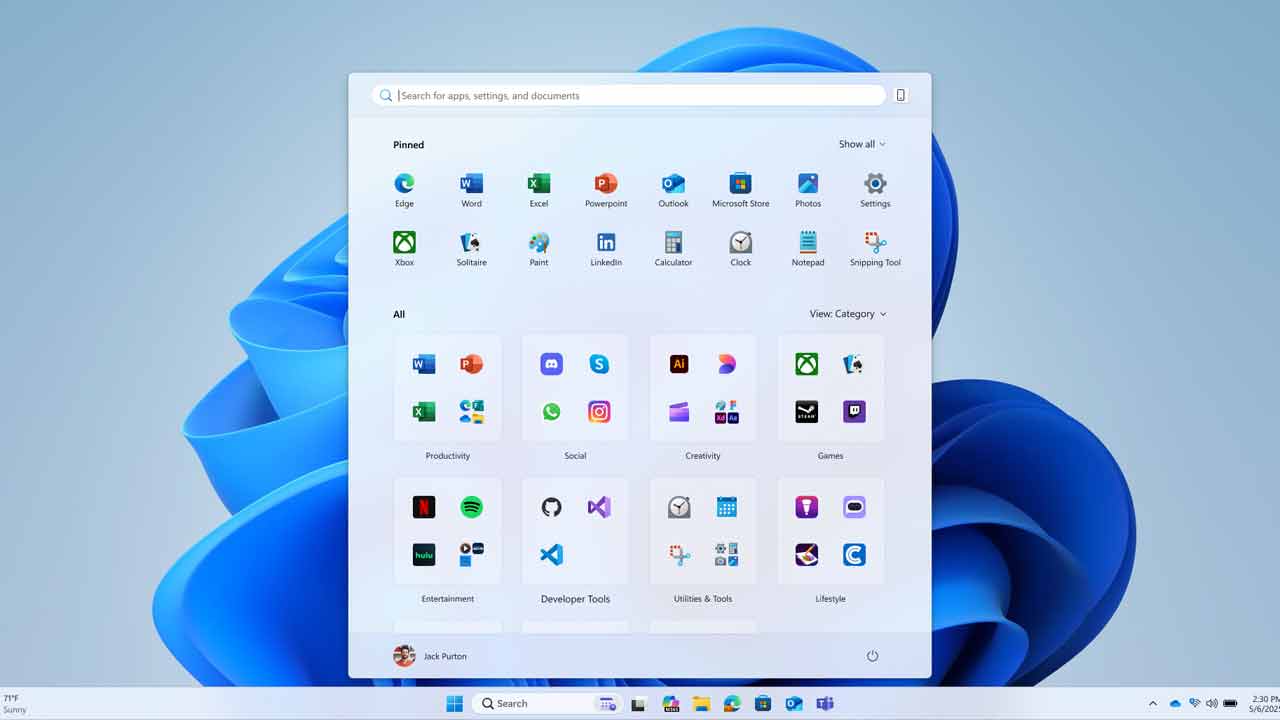Open WhatsApp in the Social group
The width and height of the screenshot is (1280, 720).
coord(551,412)
